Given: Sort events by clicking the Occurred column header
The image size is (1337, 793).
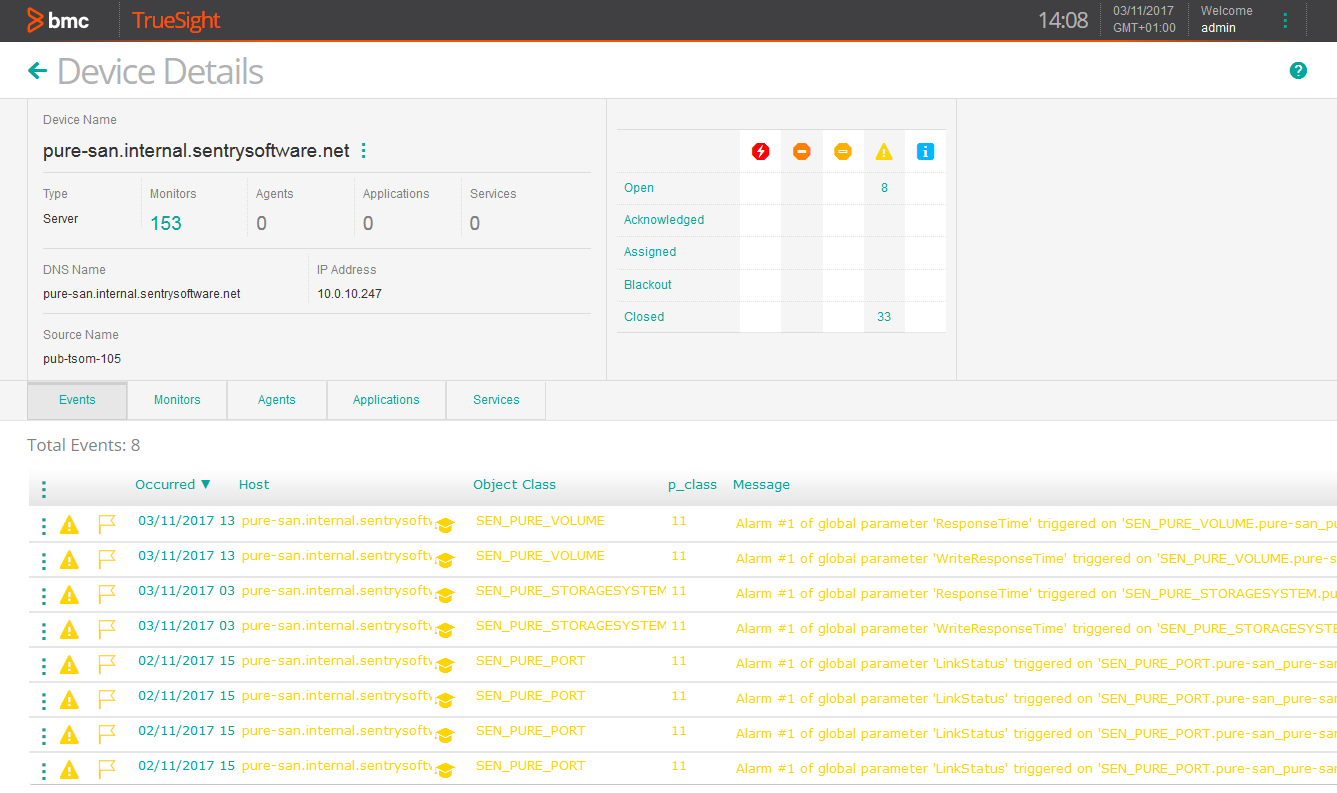Looking at the screenshot, I should 166,484.
